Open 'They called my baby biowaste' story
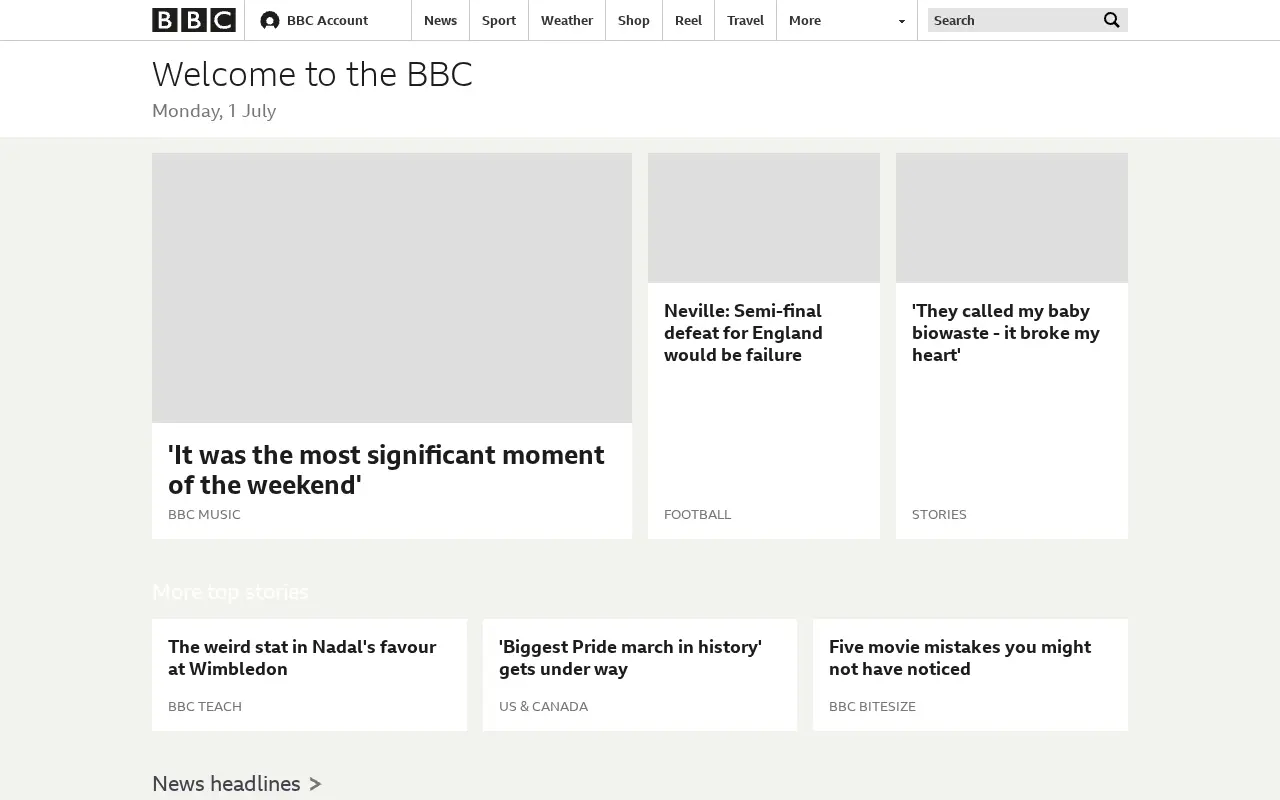Image resolution: width=1280 pixels, height=800 pixels. pos(1006,333)
